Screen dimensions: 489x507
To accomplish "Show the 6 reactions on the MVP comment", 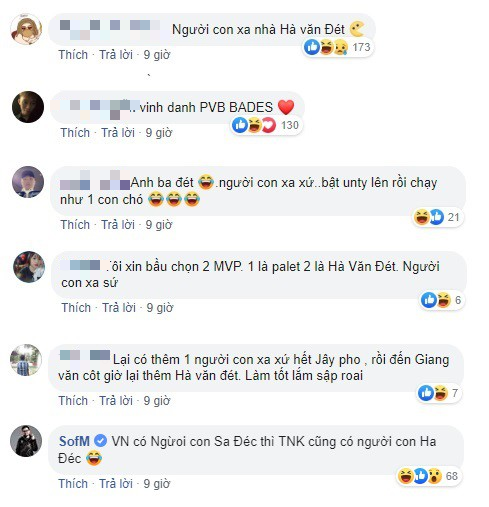I will [x=441, y=300].
